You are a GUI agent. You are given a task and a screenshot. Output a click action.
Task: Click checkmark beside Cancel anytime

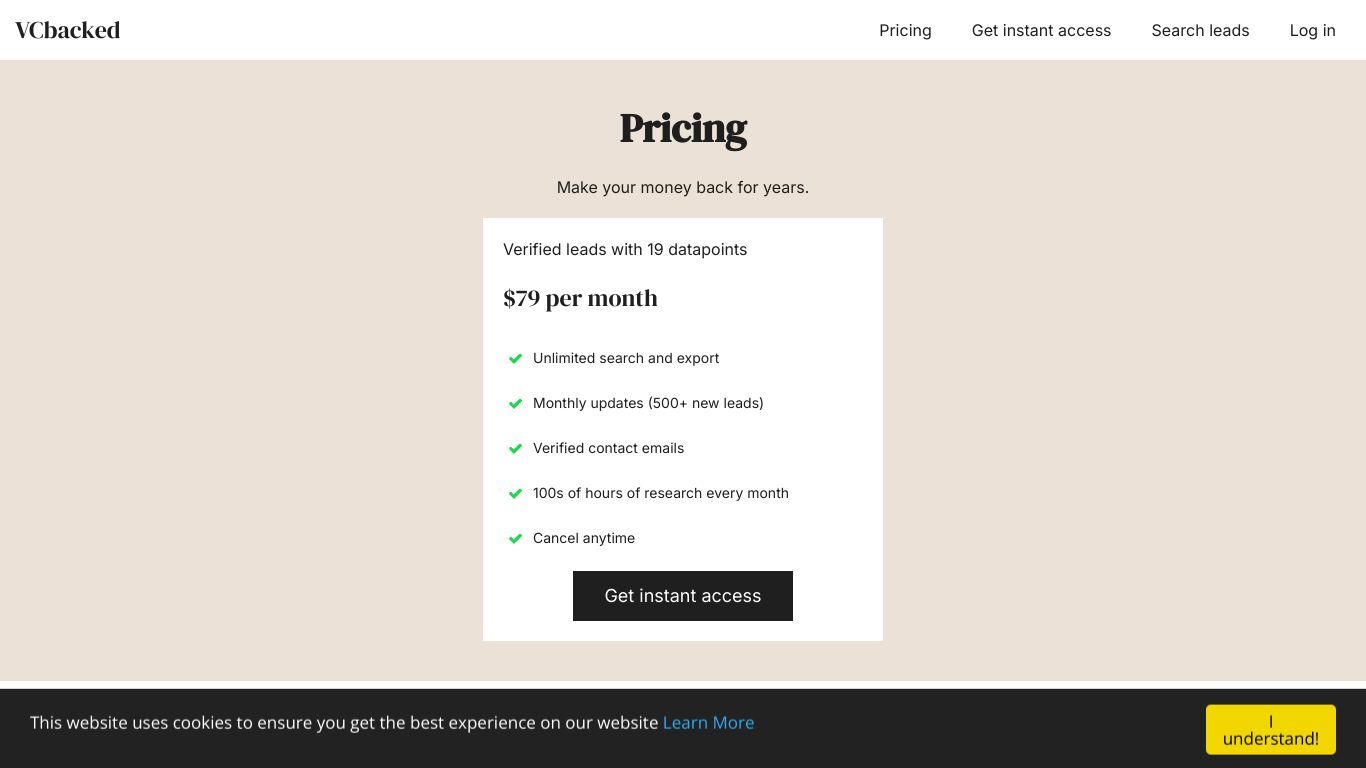tap(515, 538)
